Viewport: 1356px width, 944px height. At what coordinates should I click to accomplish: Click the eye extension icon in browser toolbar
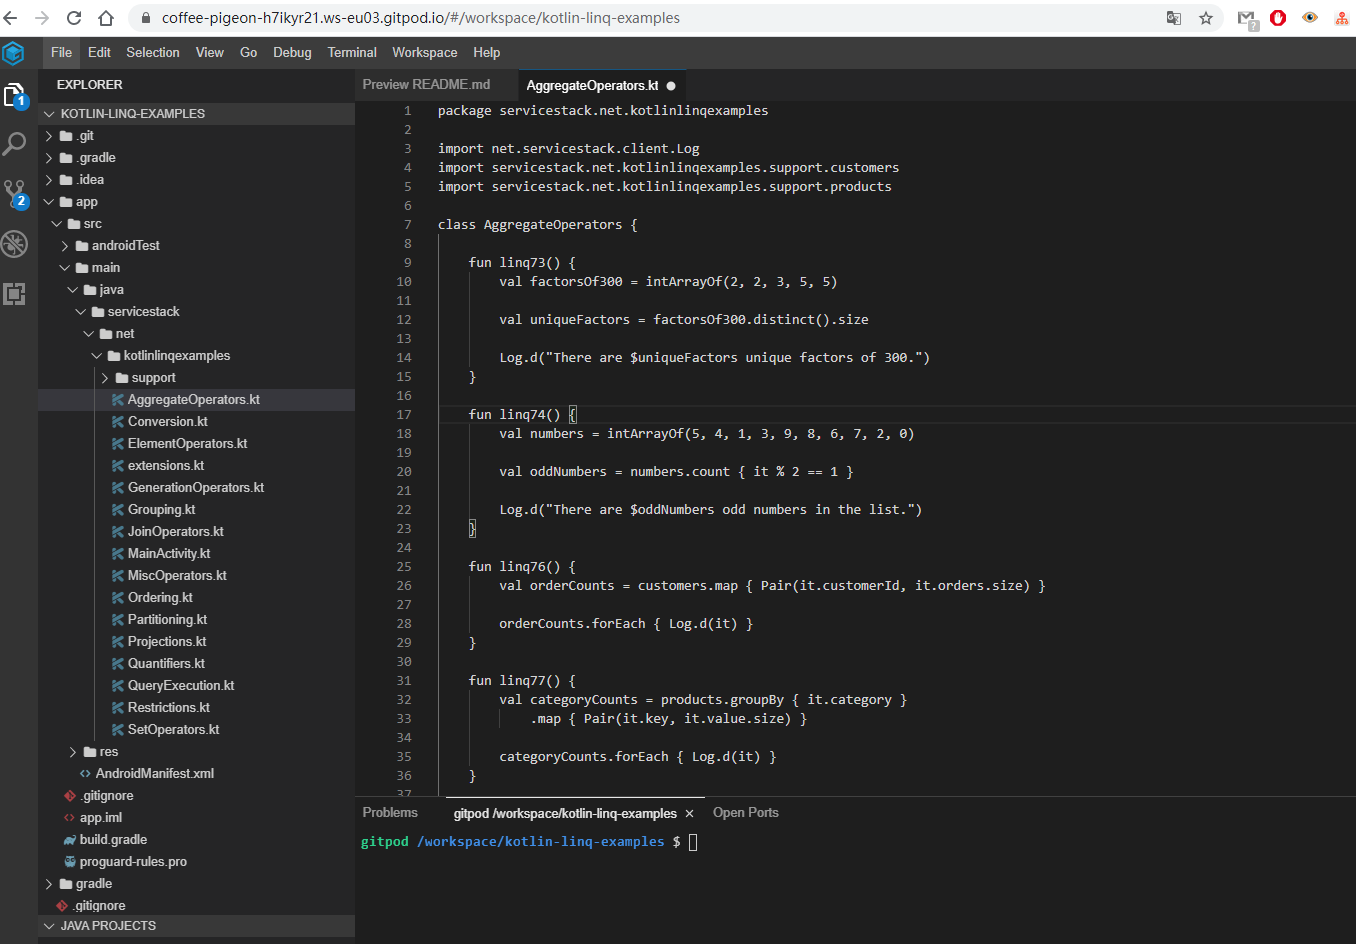1310,18
